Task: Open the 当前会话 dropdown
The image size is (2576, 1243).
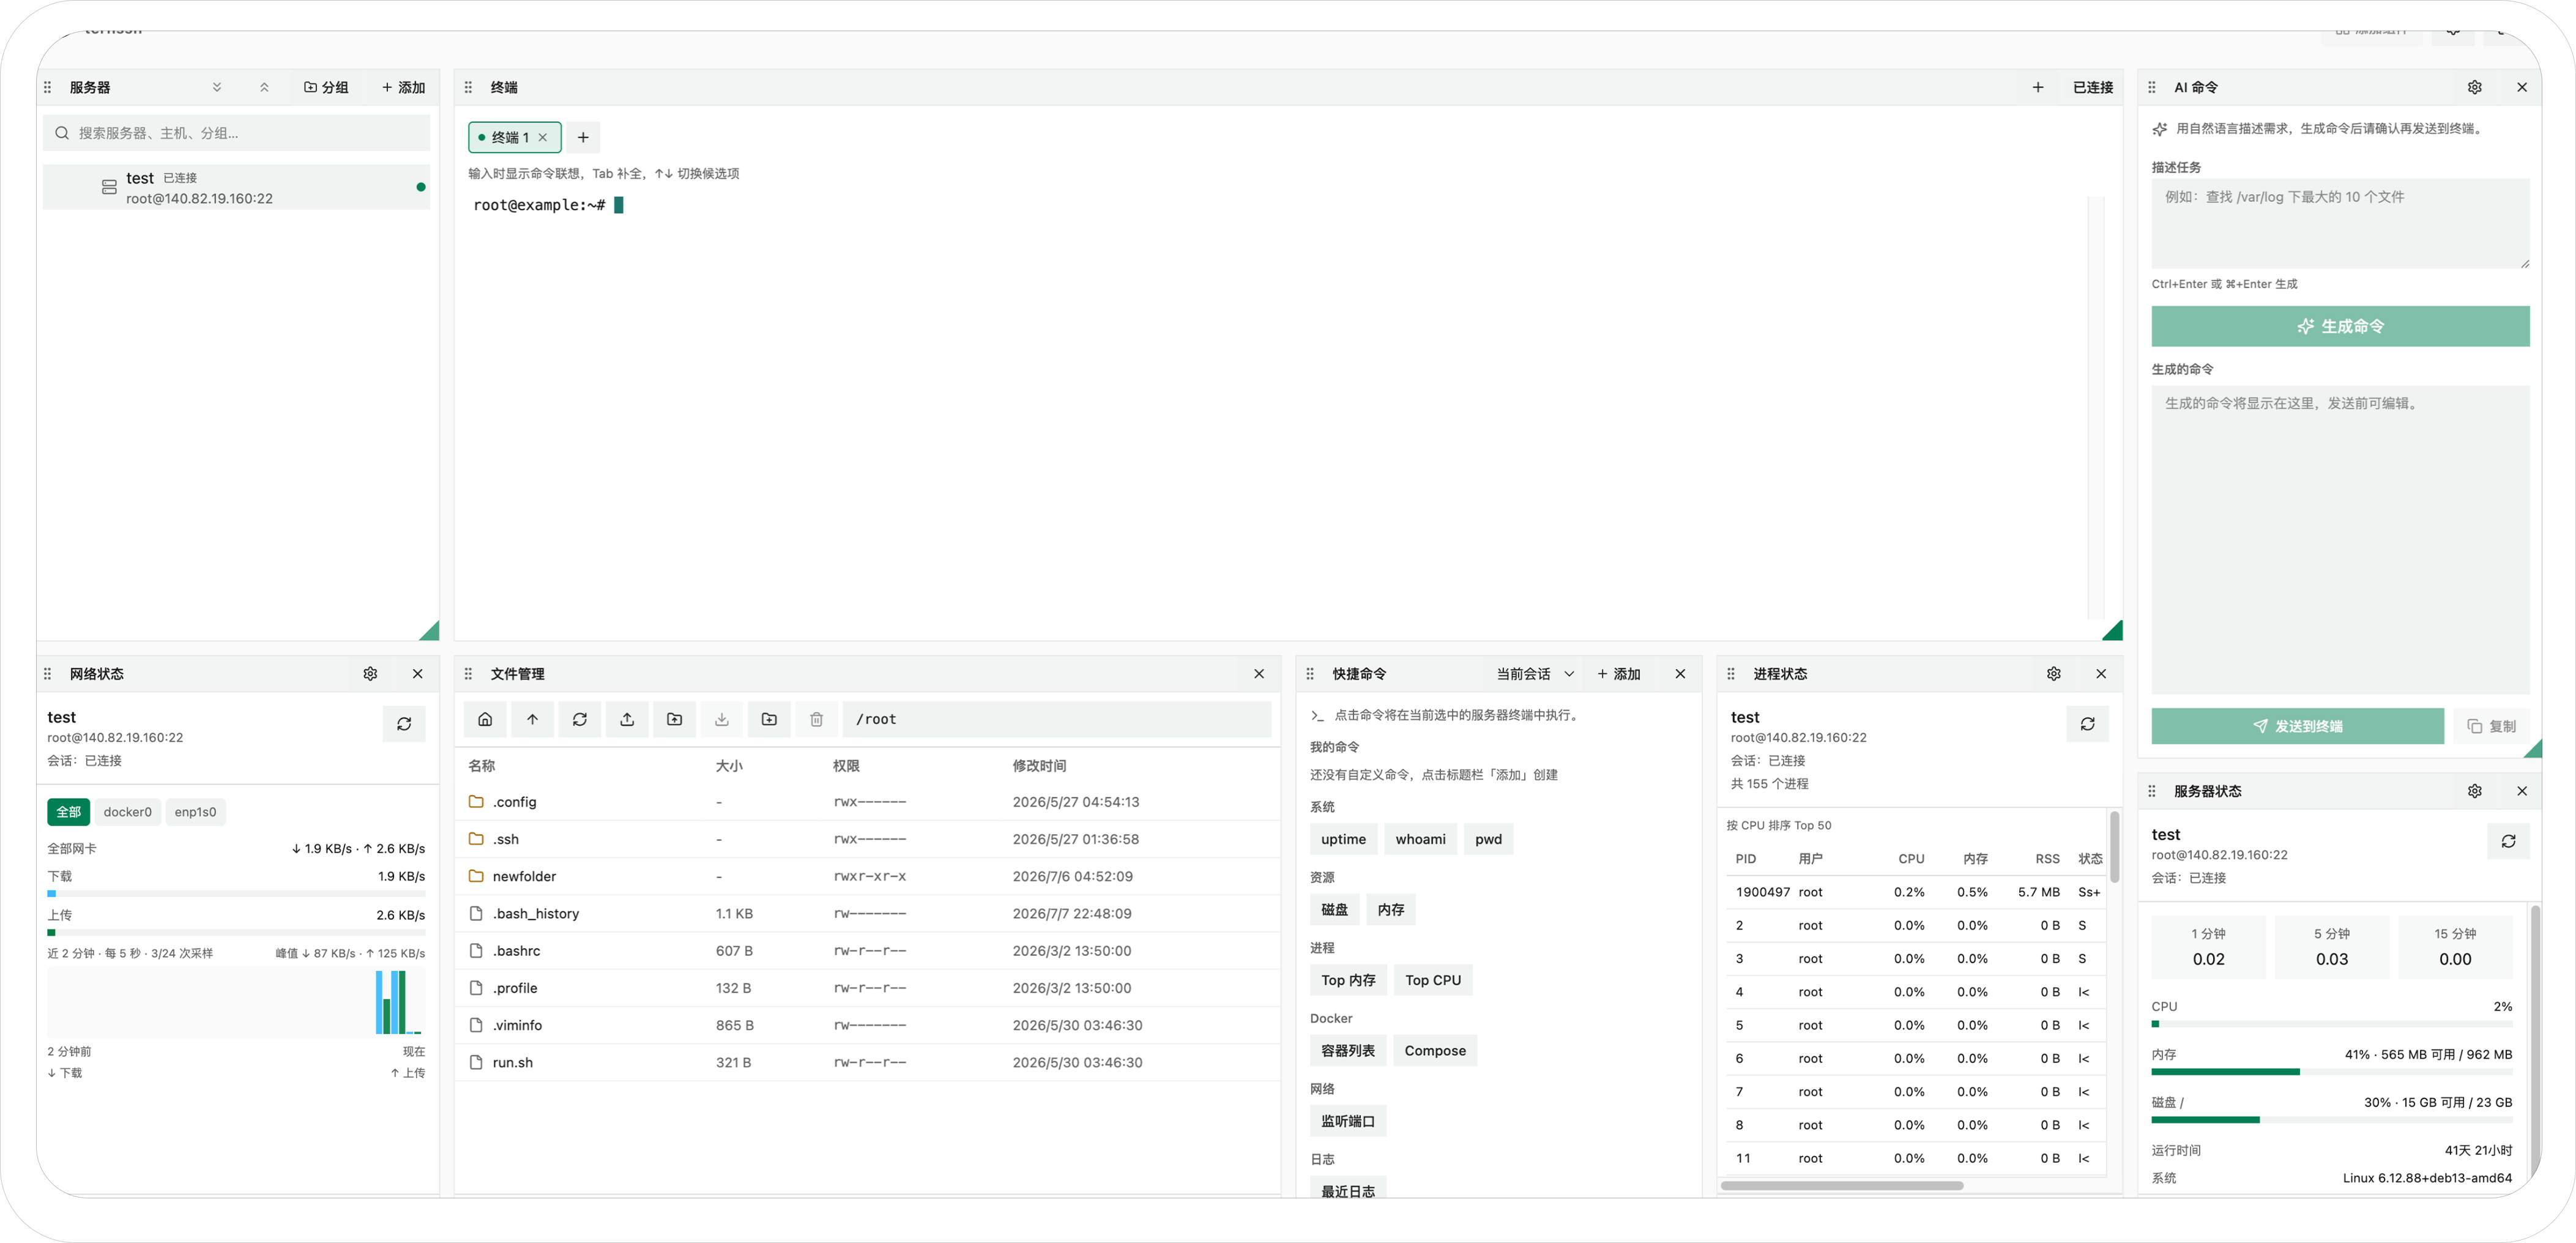Action: (1535, 673)
